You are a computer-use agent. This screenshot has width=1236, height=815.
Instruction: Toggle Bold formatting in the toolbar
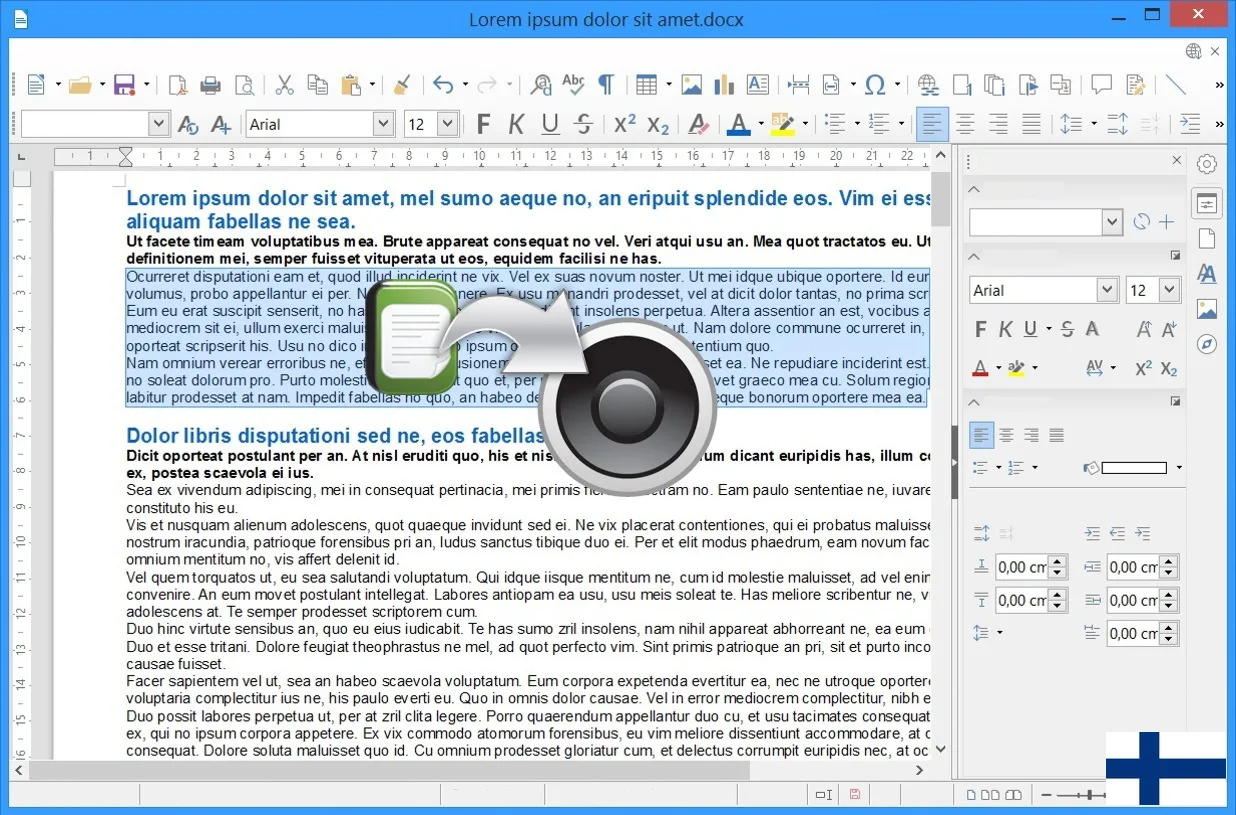pyautogui.click(x=483, y=124)
